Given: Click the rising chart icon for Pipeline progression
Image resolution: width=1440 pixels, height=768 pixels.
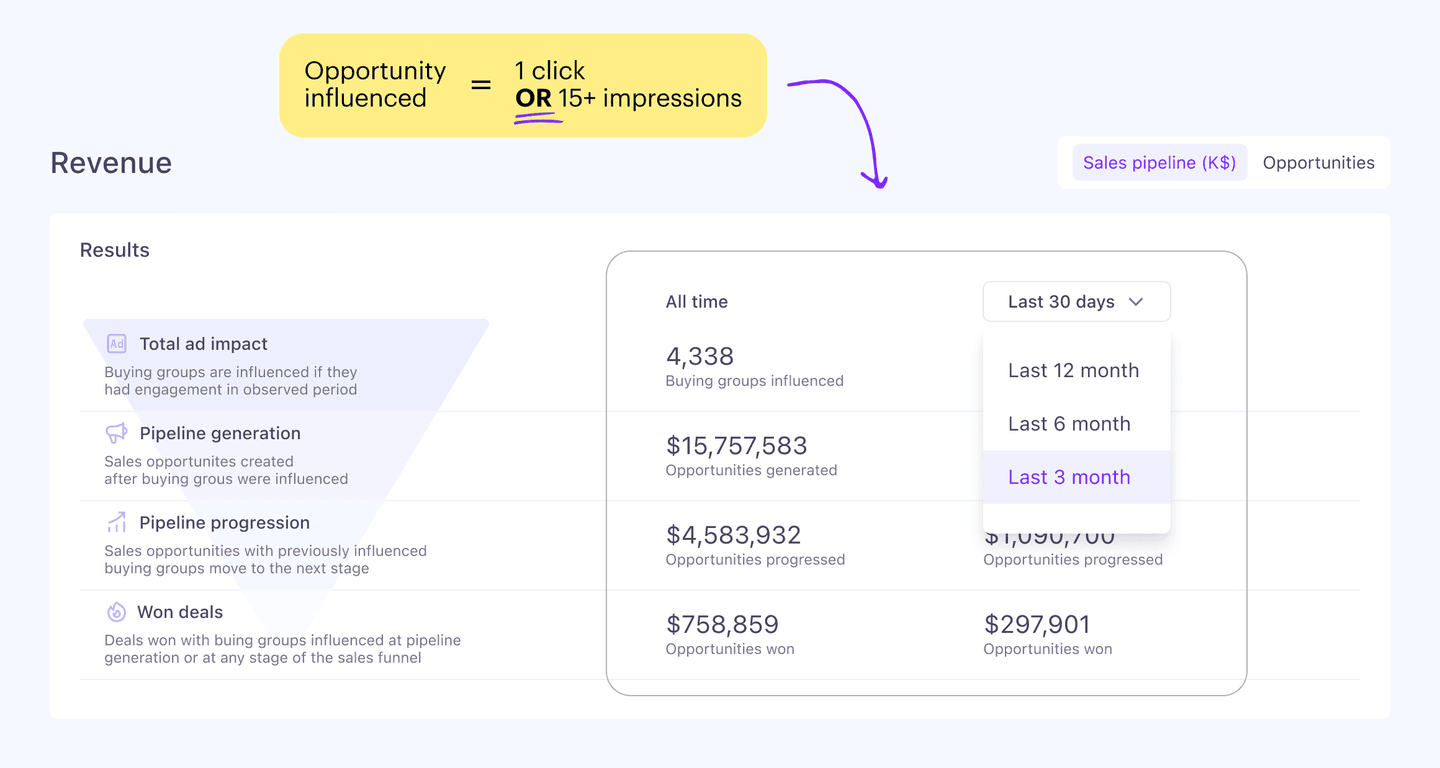Looking at the screenshot, I should (117, 523).
